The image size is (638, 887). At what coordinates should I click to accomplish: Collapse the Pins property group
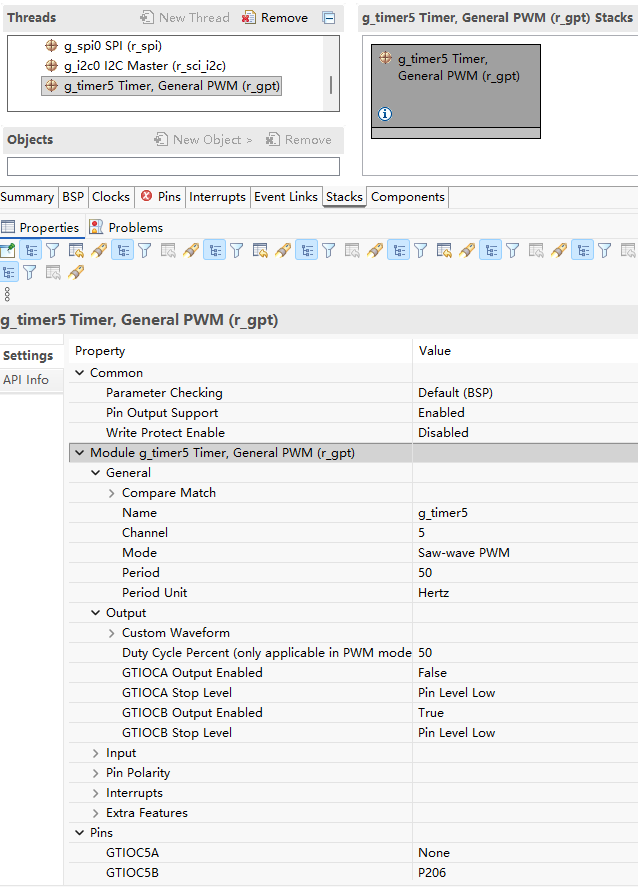[80, 833]
